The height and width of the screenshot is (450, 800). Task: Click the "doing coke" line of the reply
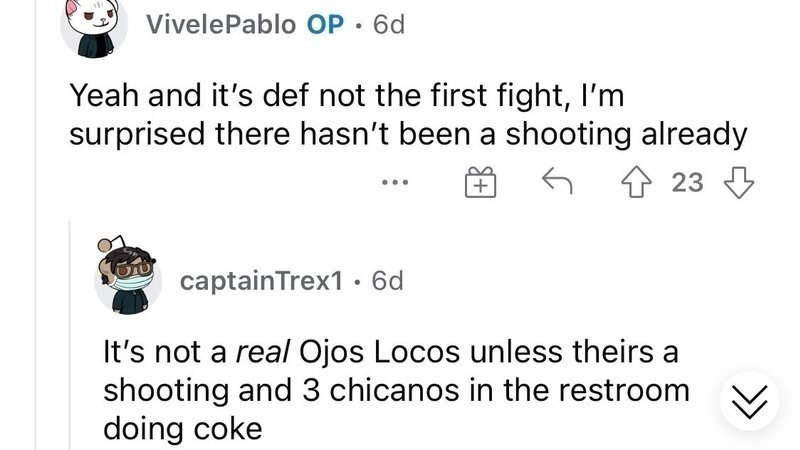click(183, 428)
